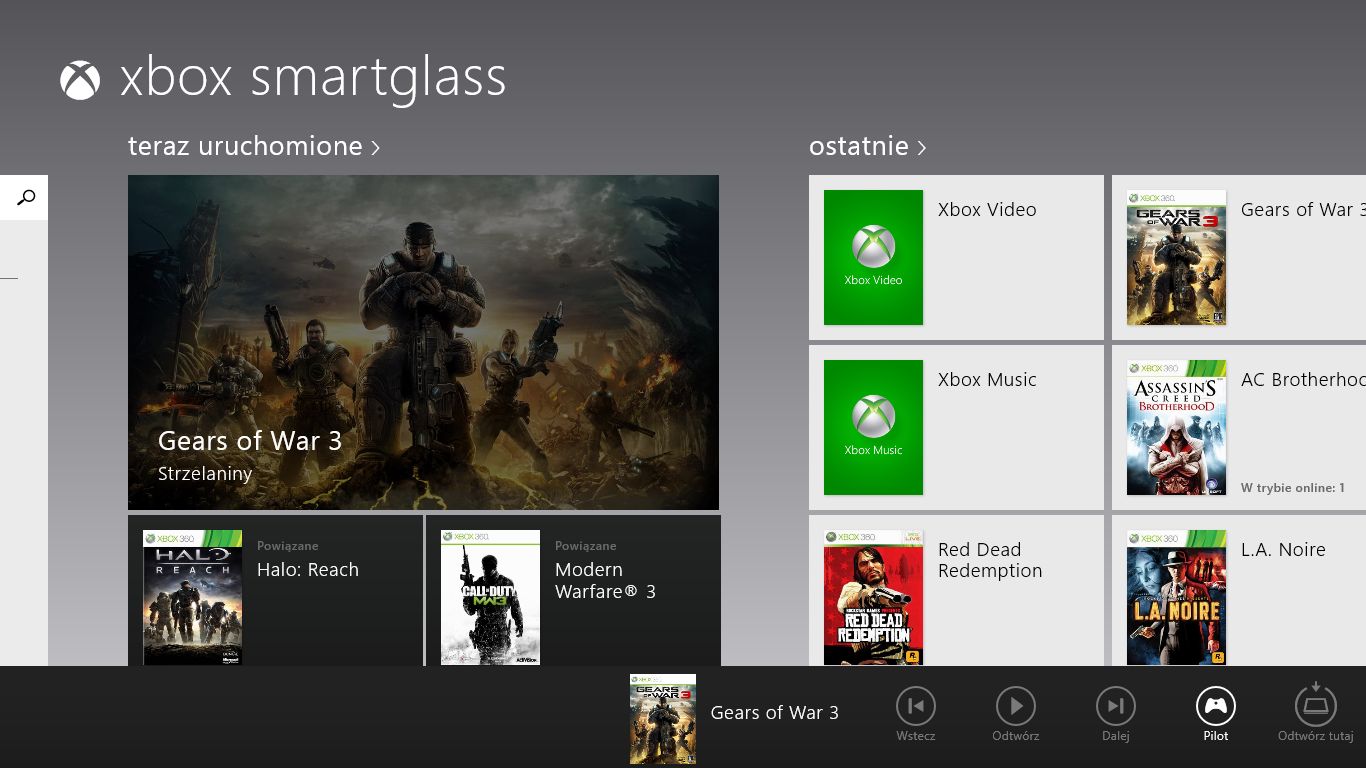Click the Odtwórz tutaj icon
Screen dimensions: 1366x768
tap(1316, 704)
